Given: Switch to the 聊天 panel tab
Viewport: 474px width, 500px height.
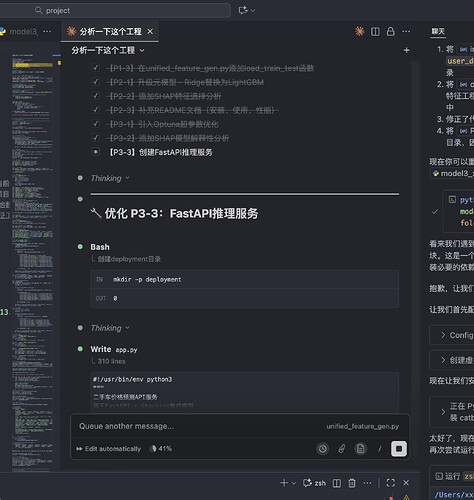Looking at the screenshot, I should coord(438,31).
